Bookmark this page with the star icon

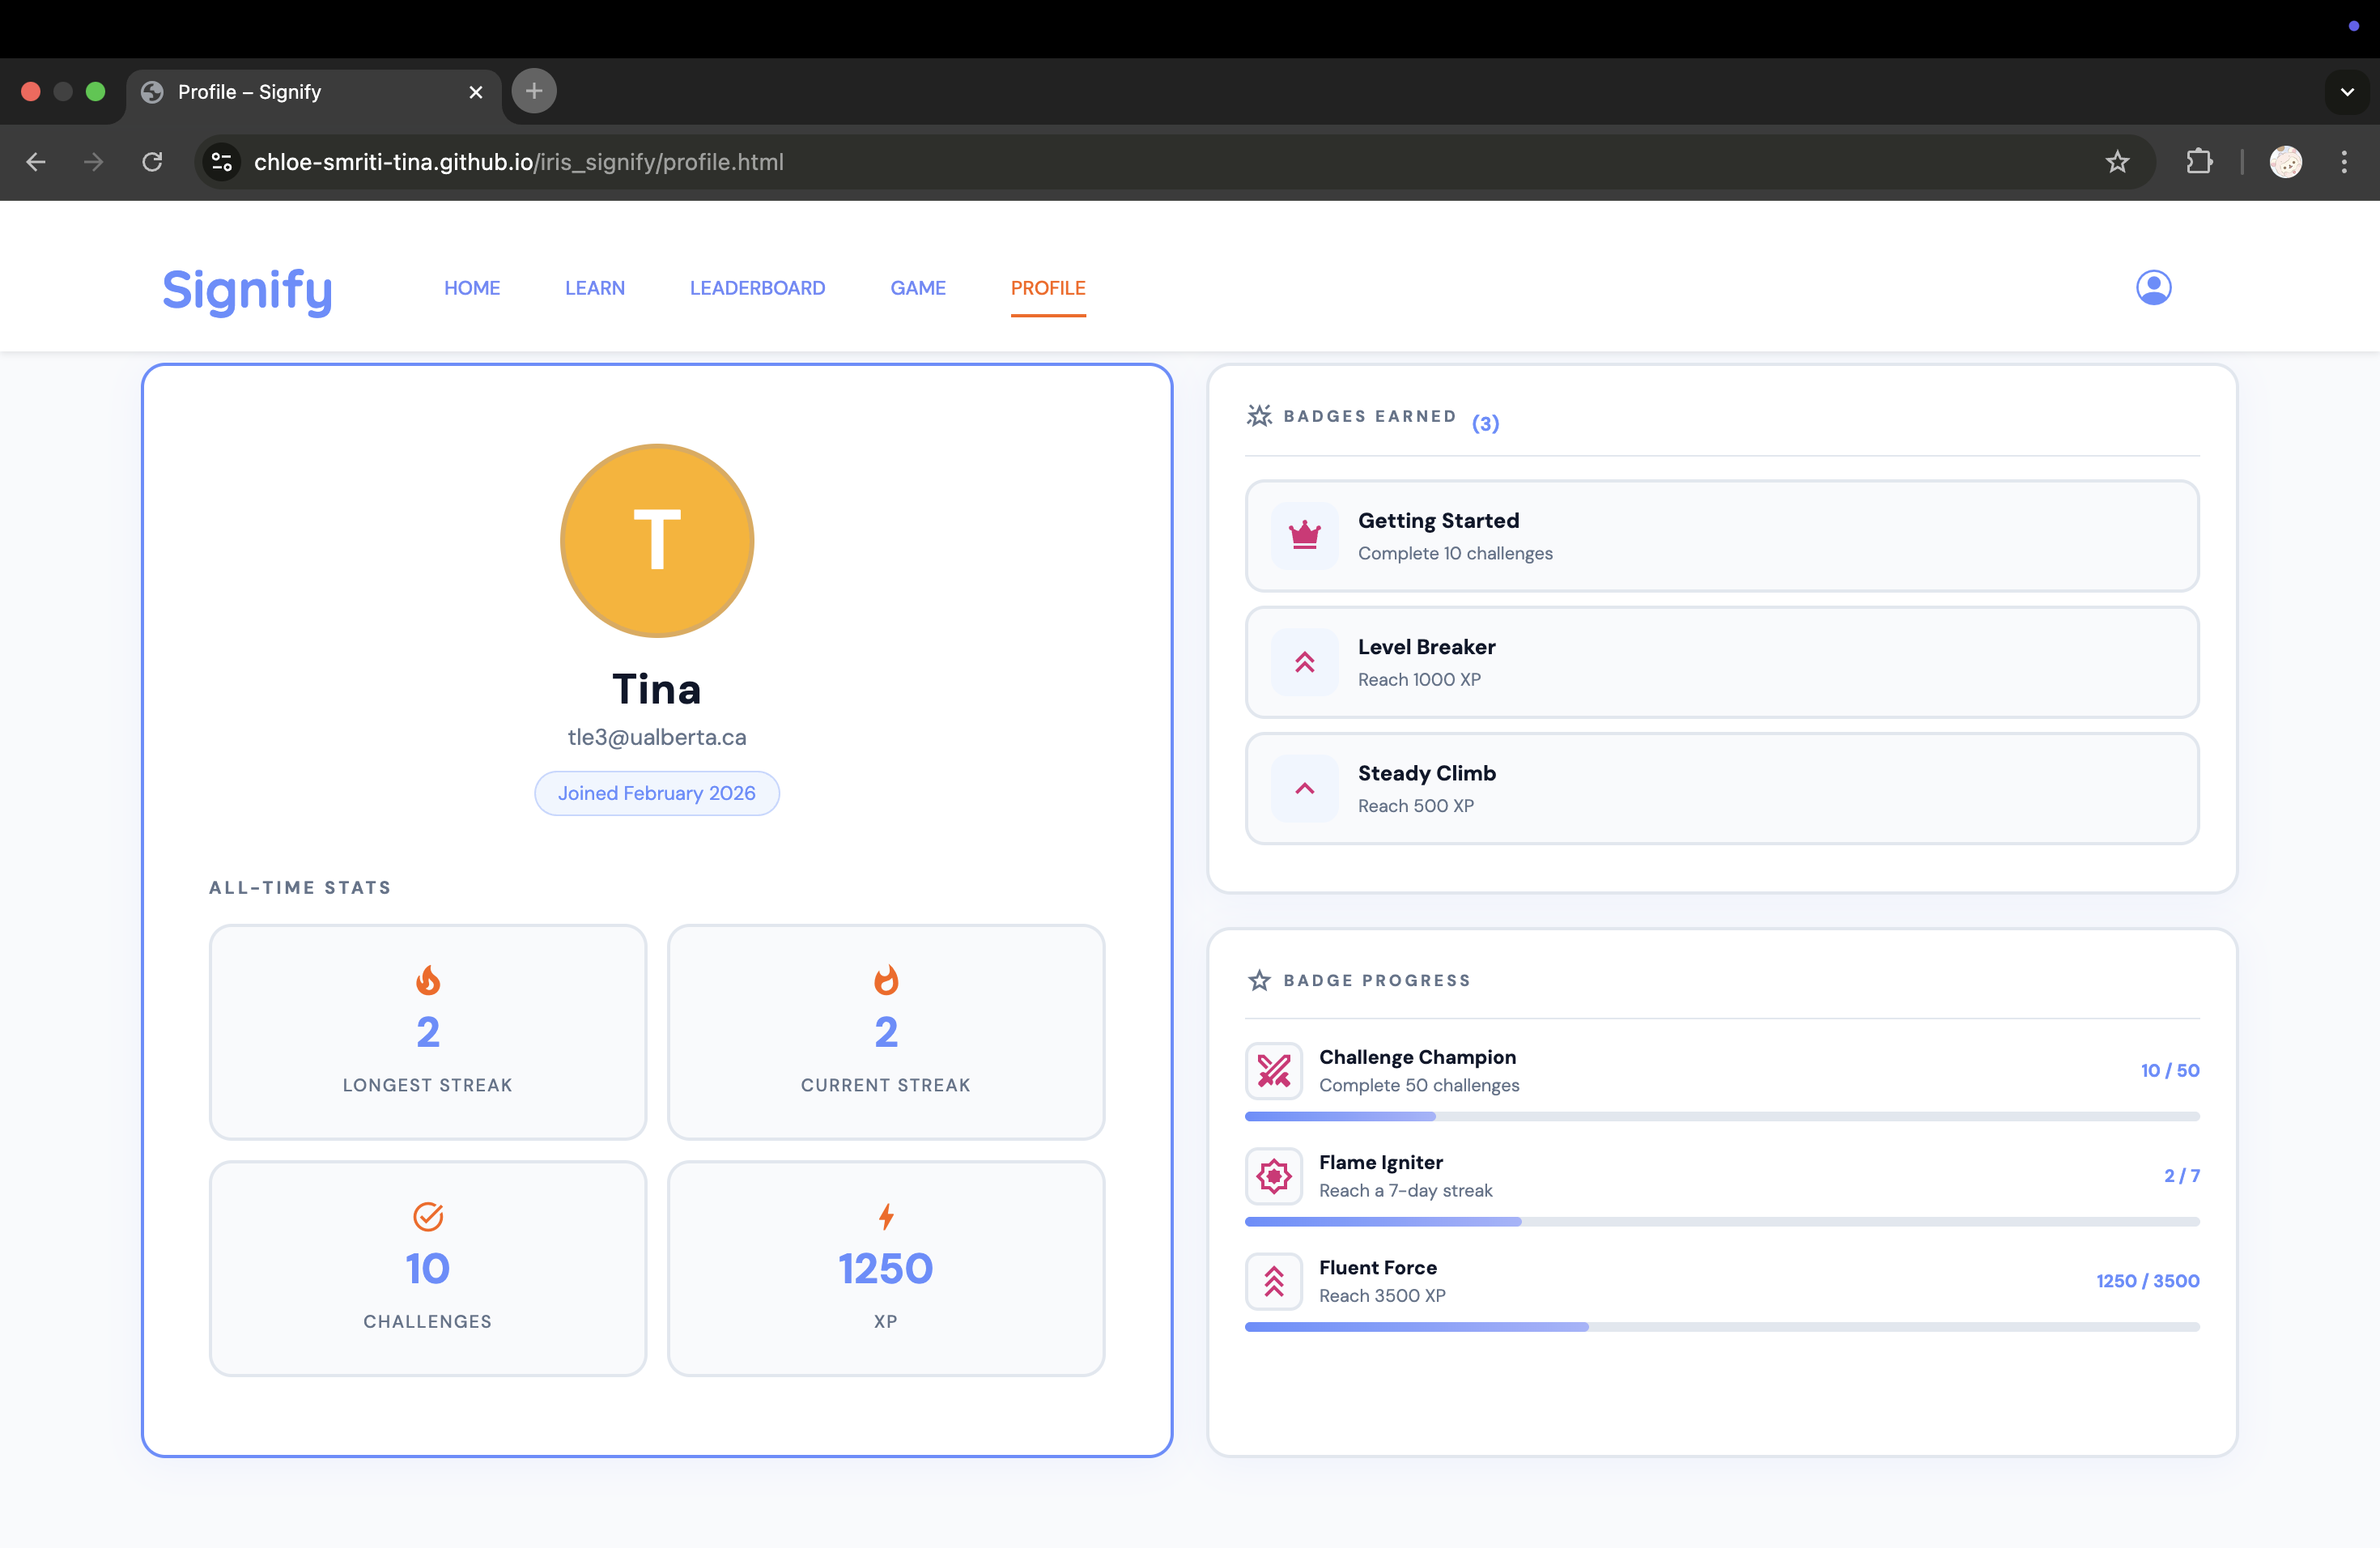tap(2117, 162)
